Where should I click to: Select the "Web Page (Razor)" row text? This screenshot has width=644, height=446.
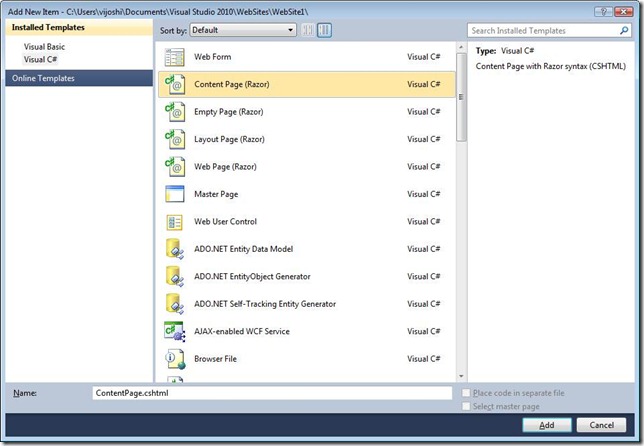(x=225, y=167)
